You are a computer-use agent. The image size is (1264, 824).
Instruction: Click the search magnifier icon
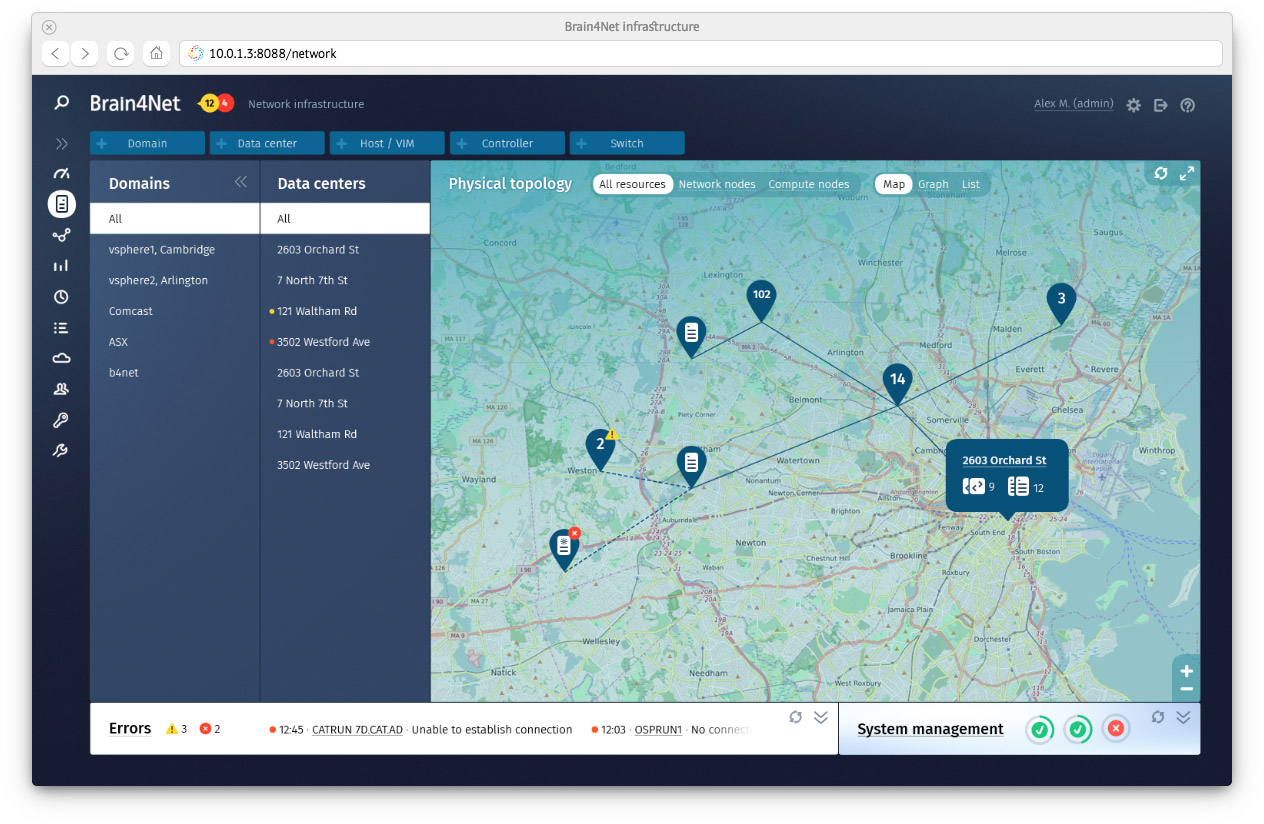coord(62,103)
